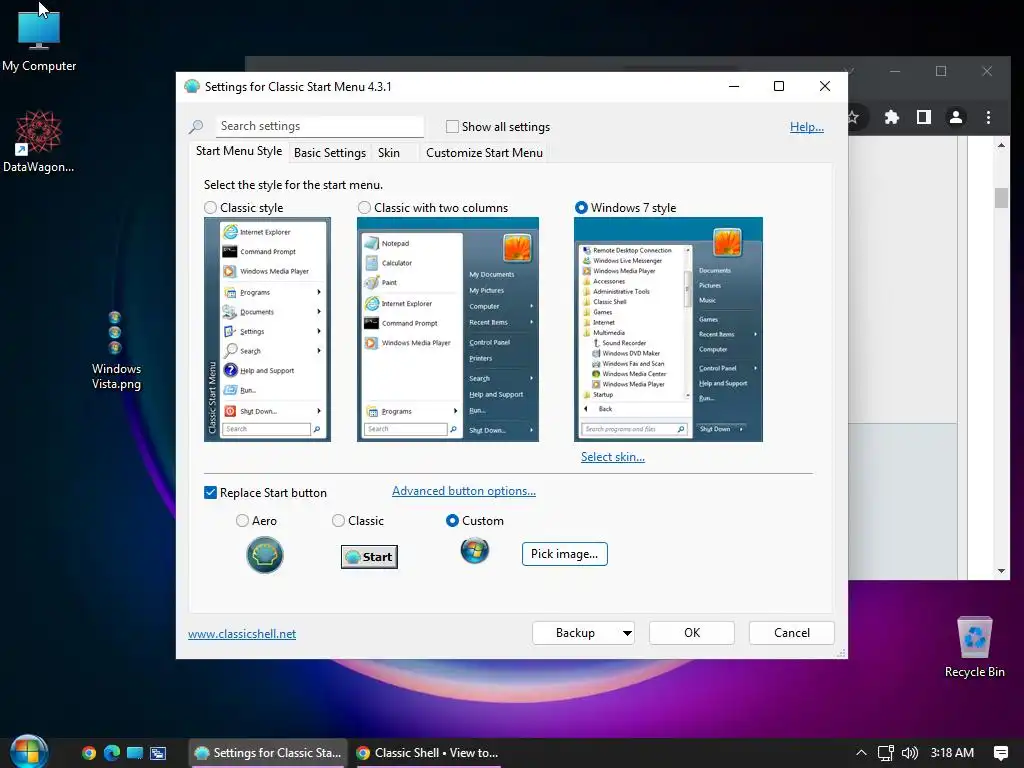Open the notification center icon

click(x=1000, y=753)
